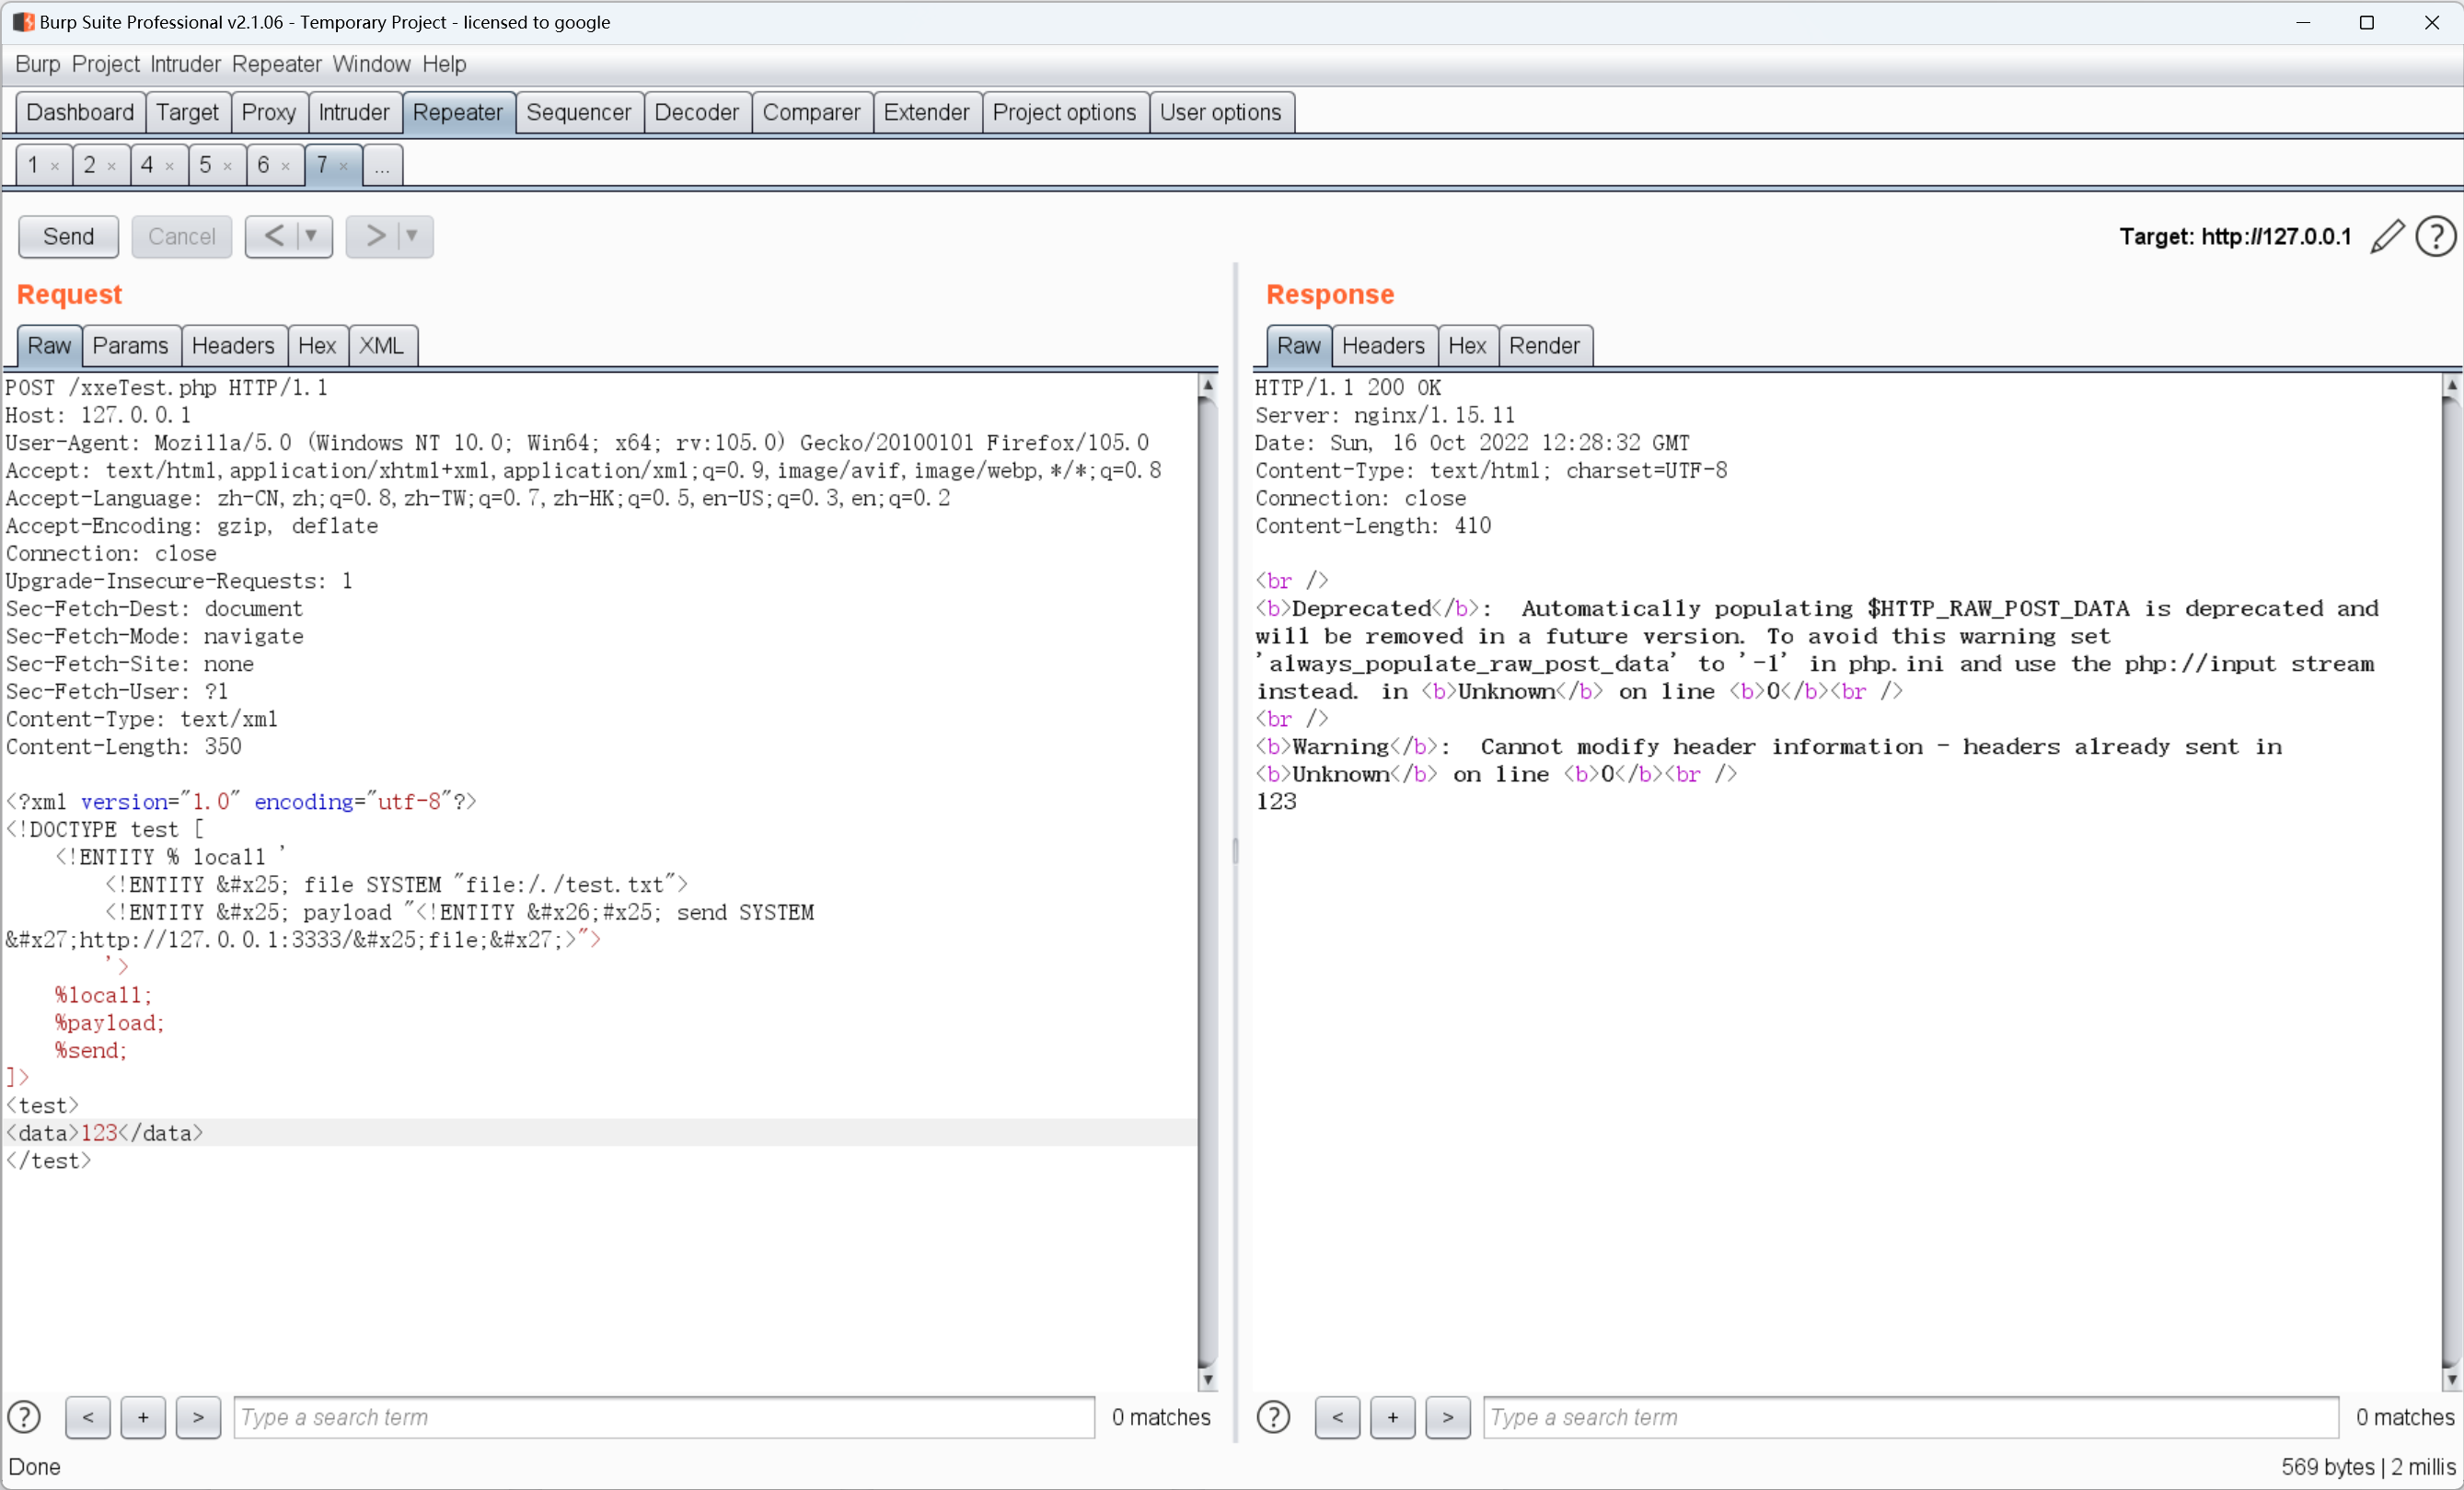This screenshot has width=2464, height=1490.
Task: Close Repeater tab 1
Action: pyautogui.click(x=55, y=166)
